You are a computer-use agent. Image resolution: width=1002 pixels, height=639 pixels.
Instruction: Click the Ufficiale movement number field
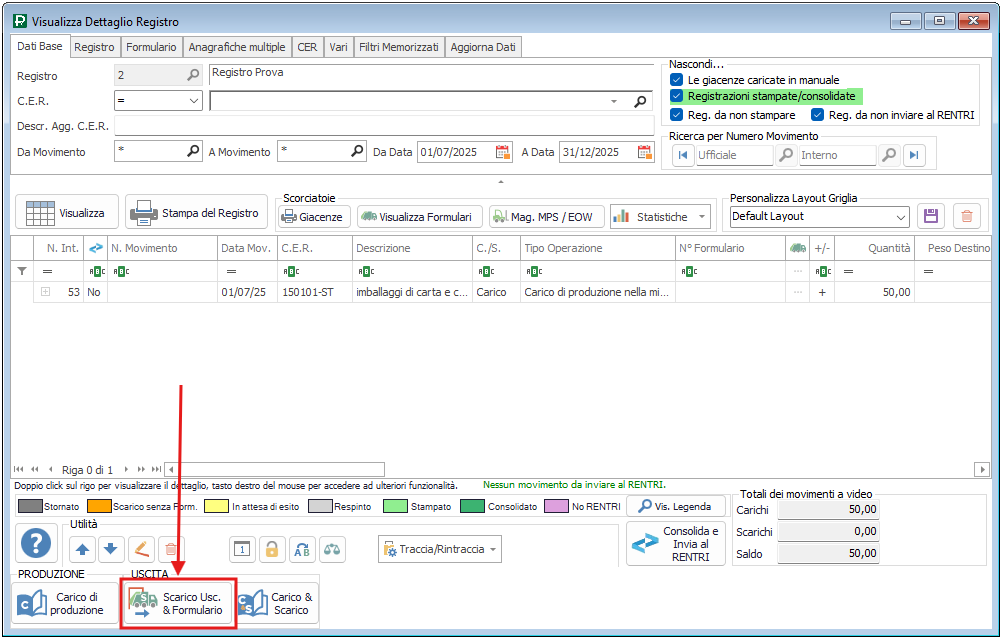[x=734, y=155]
